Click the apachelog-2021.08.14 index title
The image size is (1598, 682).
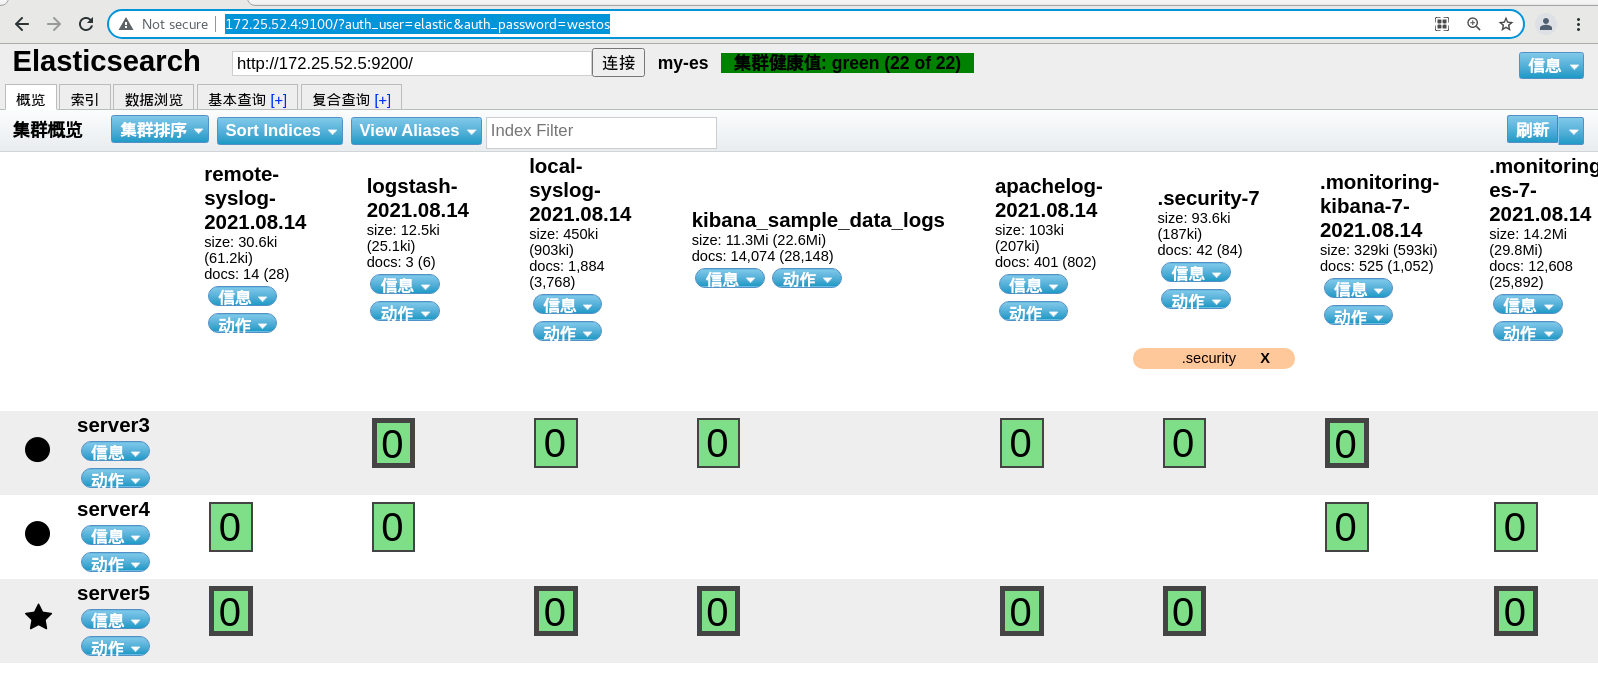tap(1049, 198)
